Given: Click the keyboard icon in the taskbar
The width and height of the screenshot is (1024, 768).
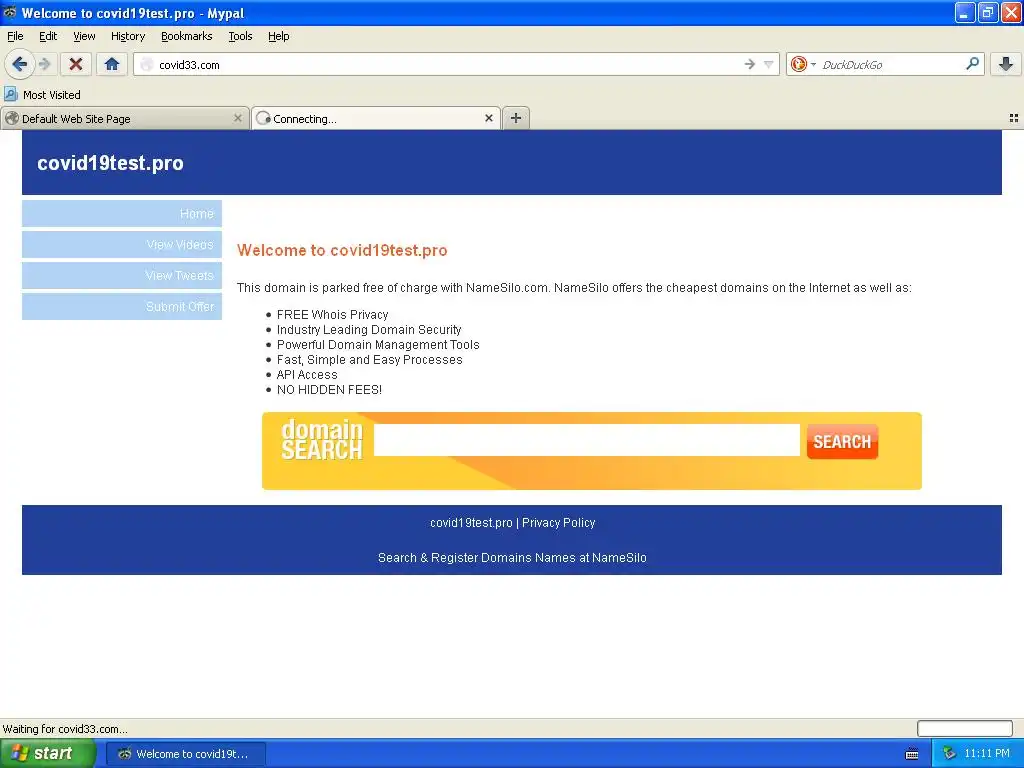Looking at the screenshot, I should 912,754.
